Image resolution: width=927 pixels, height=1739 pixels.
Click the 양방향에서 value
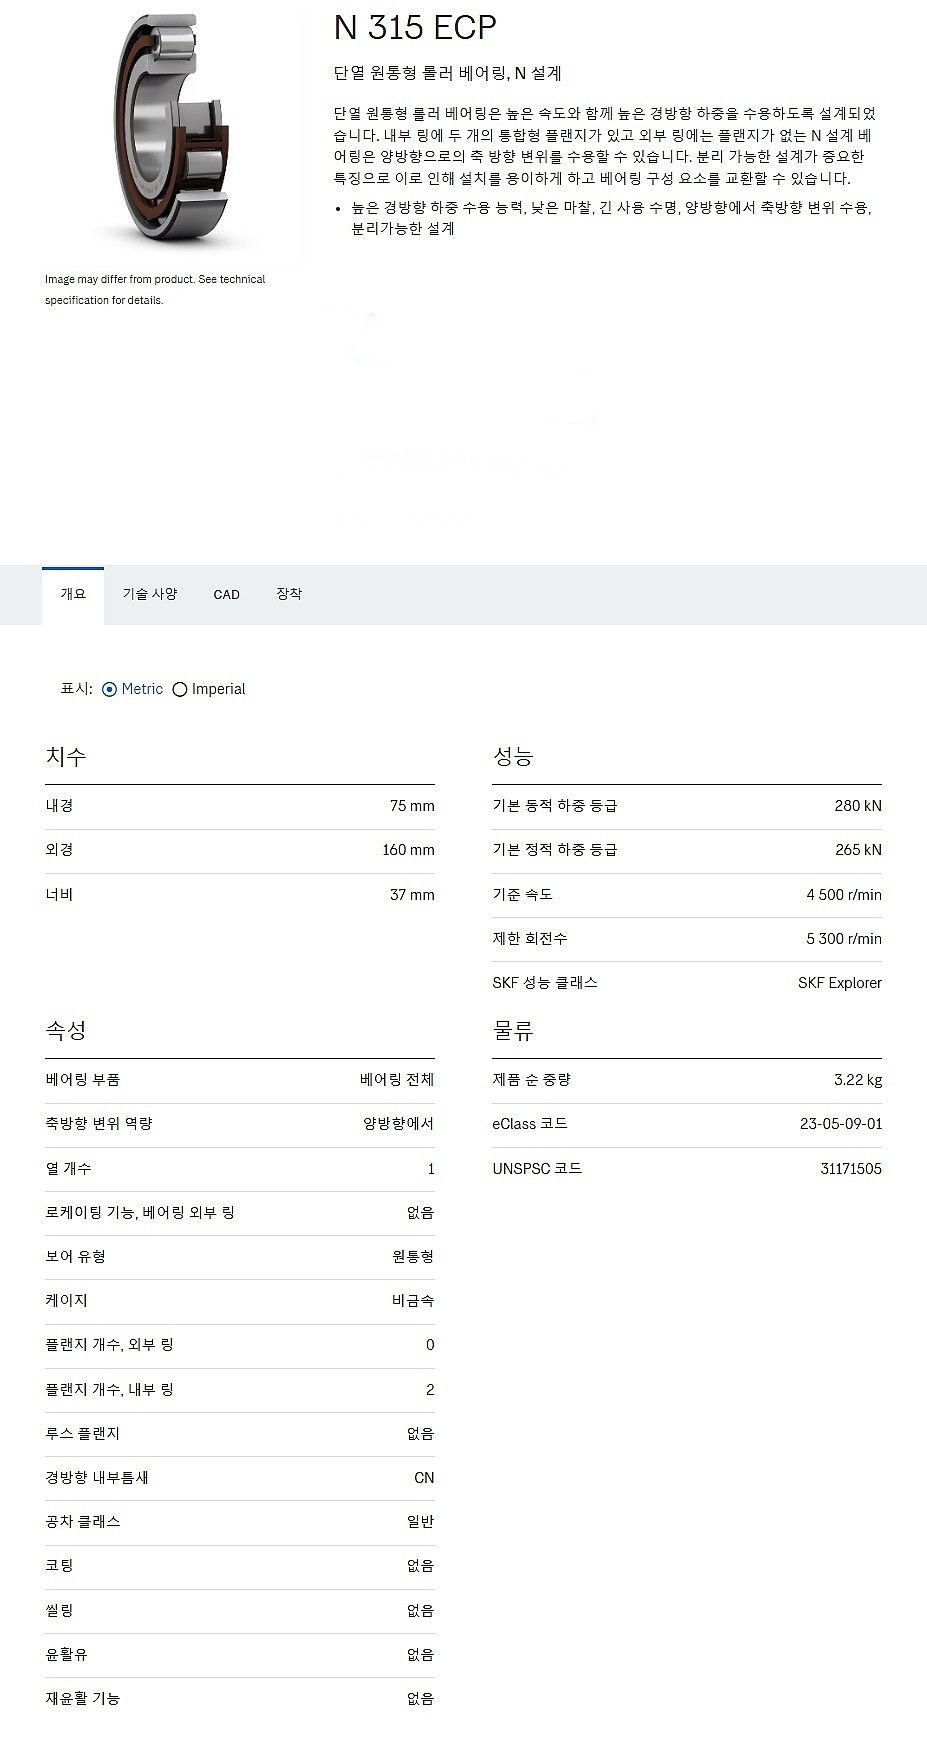pos(398,1124)
